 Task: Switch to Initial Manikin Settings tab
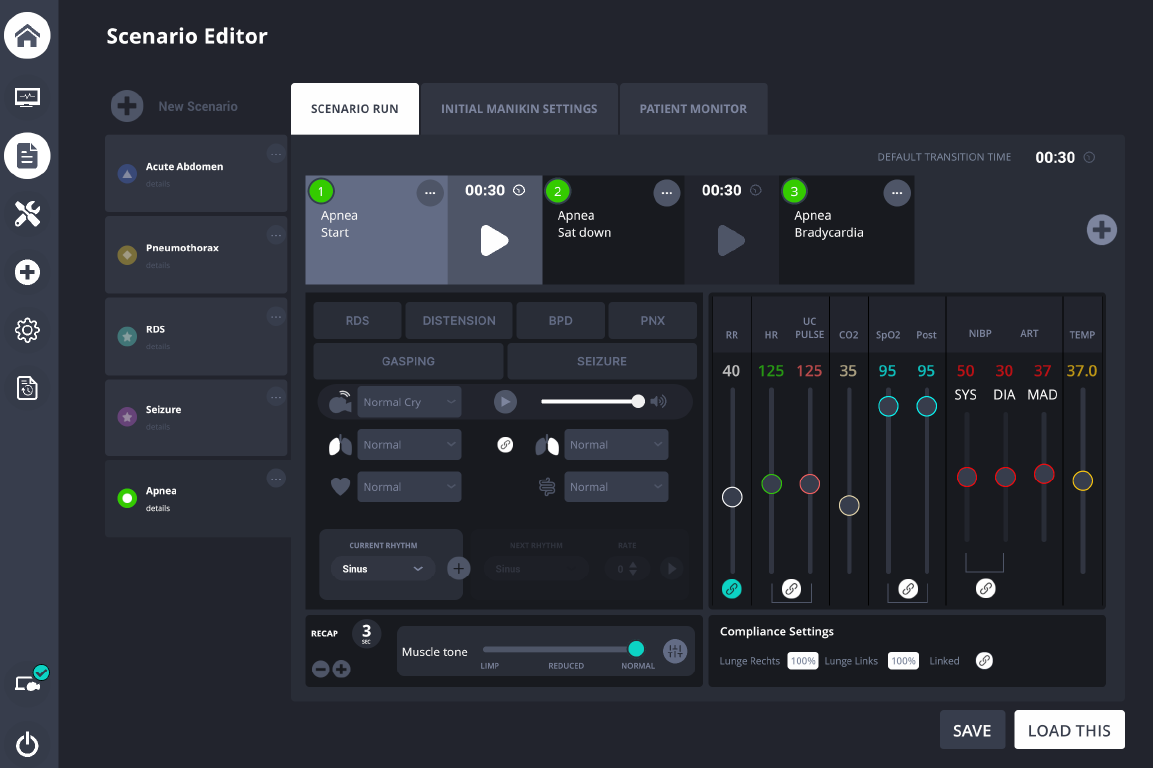[x=519, y=109]
